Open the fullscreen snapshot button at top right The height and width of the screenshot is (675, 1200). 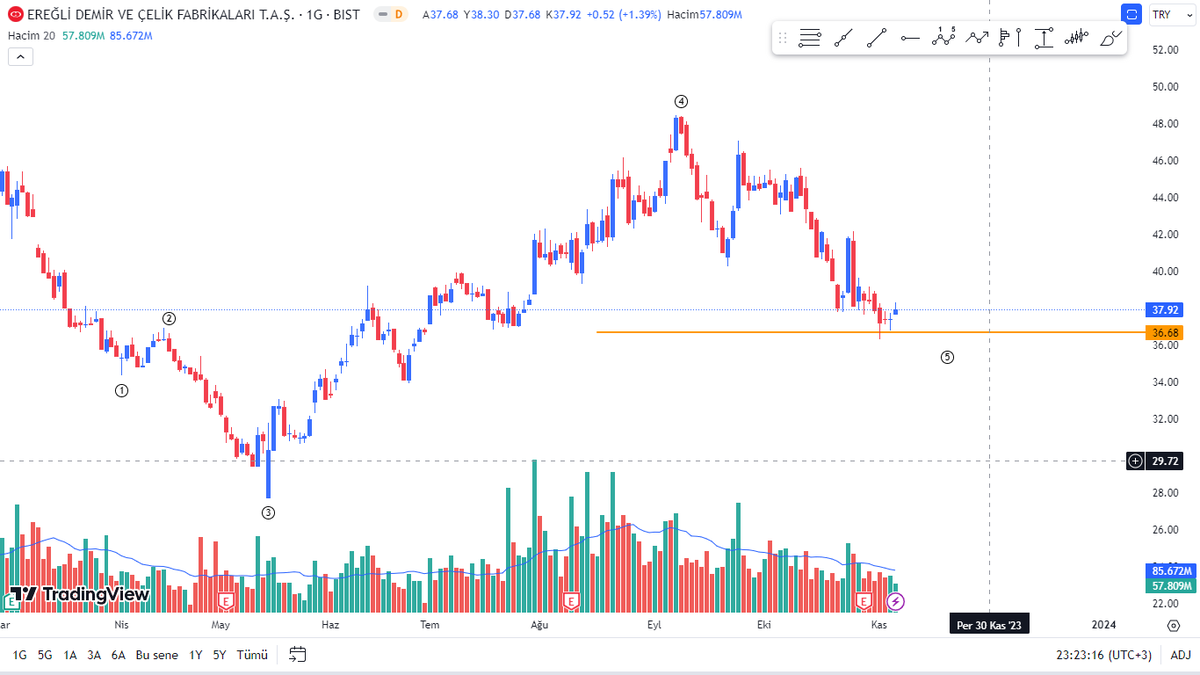pos(1131,14)
